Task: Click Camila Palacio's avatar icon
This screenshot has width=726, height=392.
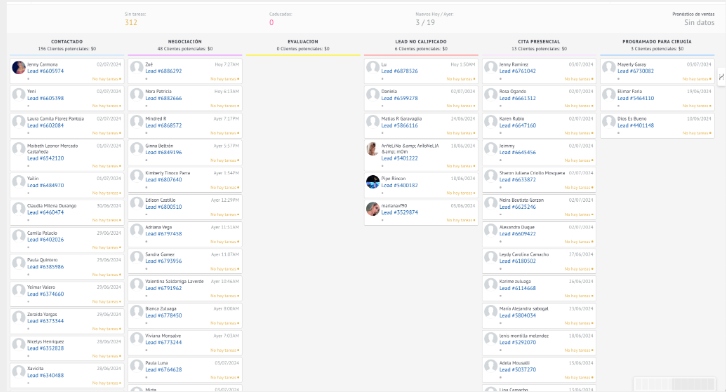Action: (19, 236)
